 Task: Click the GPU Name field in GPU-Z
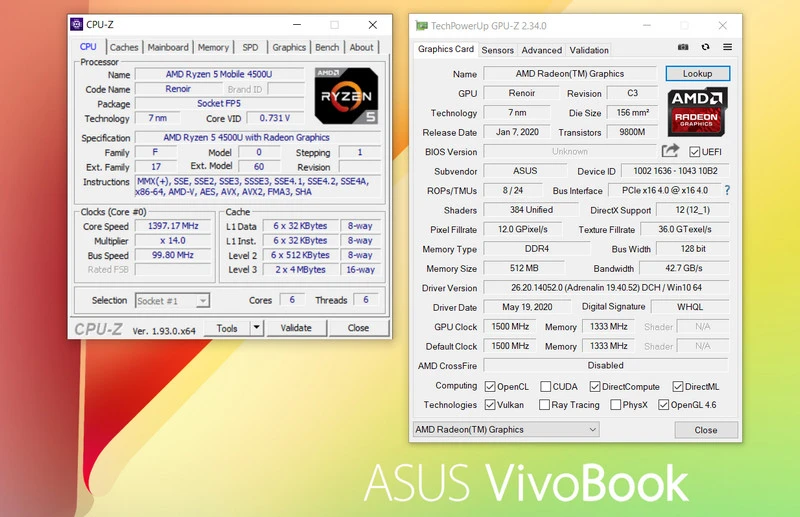click(569, 74)
